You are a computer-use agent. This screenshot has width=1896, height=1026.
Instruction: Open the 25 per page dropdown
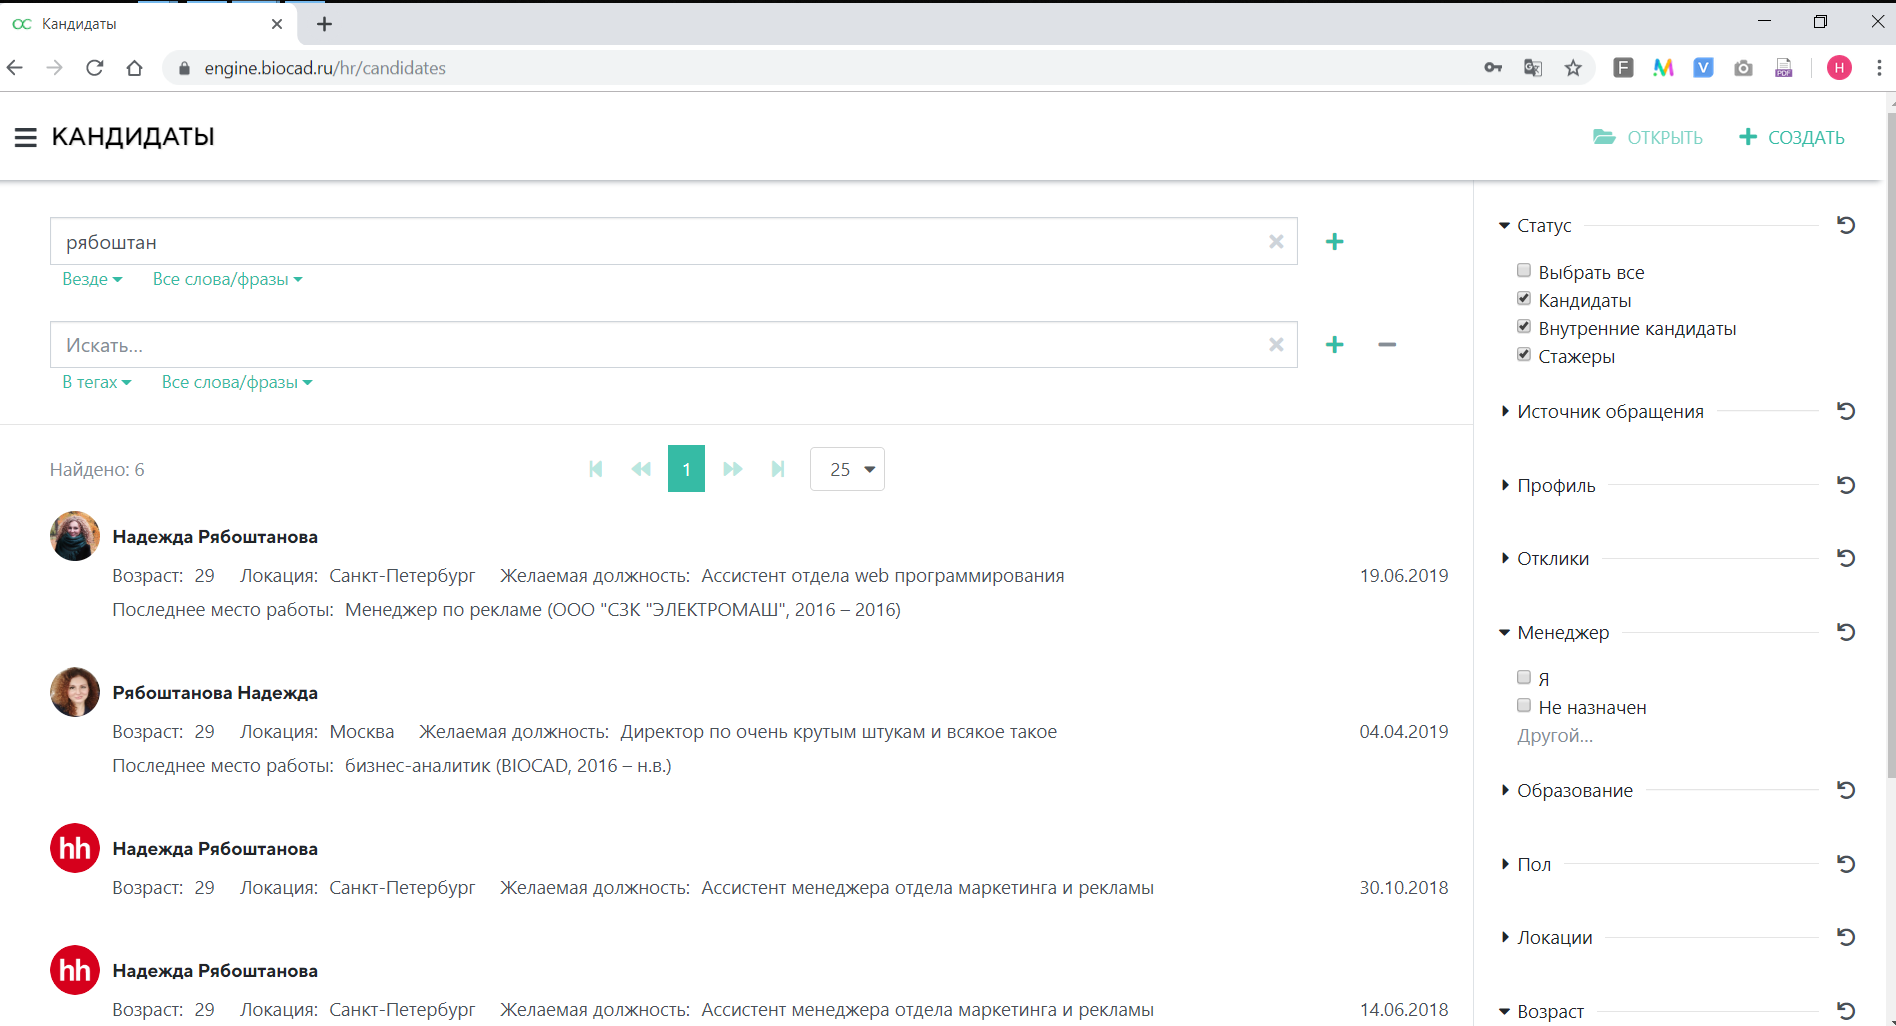pyautogui.click(x=847, y=469)
